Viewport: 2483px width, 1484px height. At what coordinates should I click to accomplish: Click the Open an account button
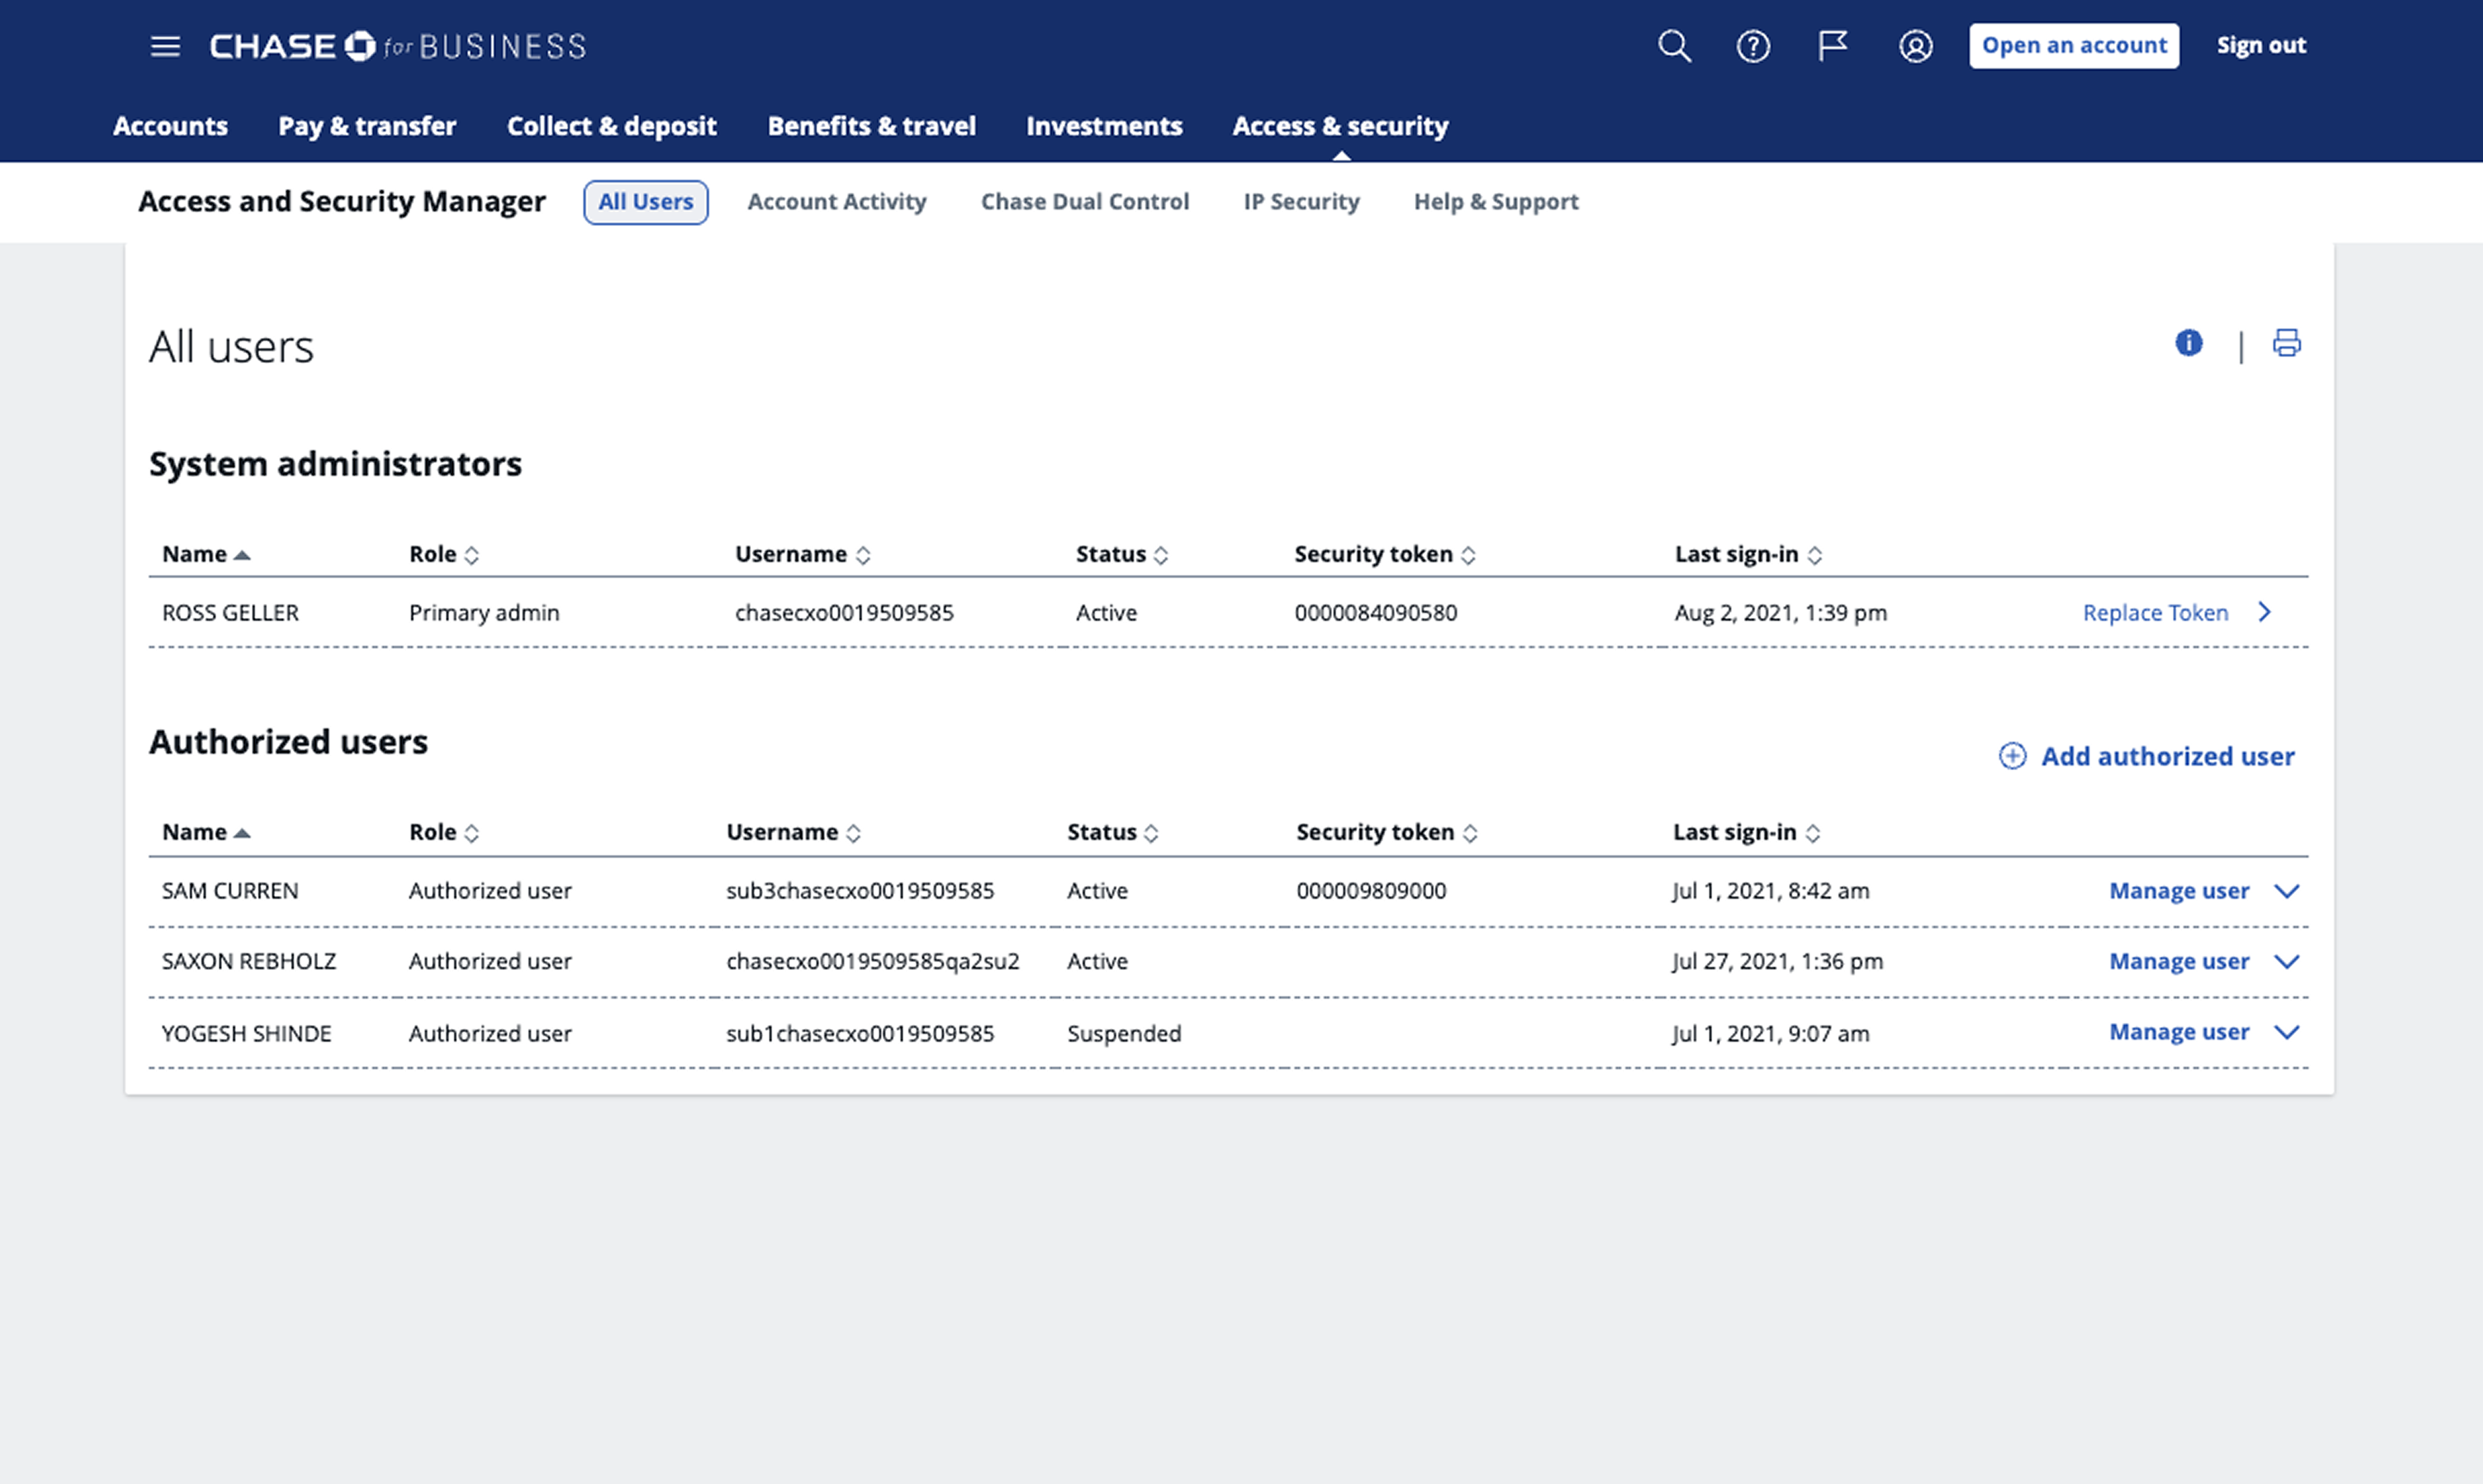pyautogui.click(x=2074, y=46)
